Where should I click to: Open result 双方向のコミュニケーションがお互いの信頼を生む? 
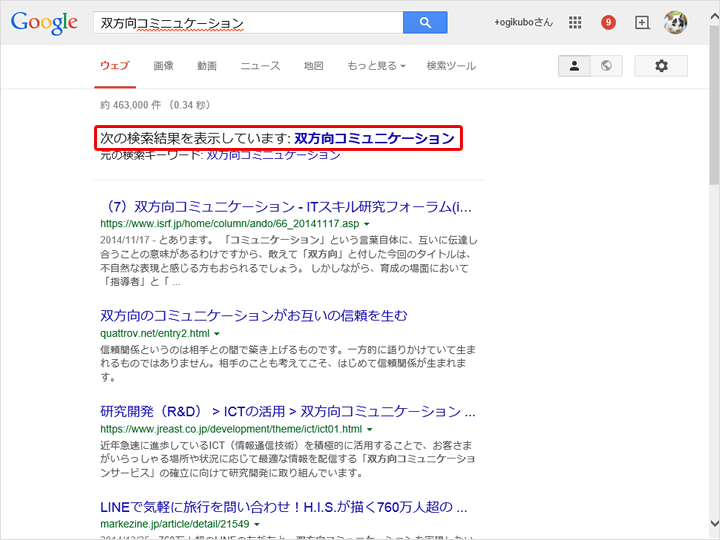(253, 315)
